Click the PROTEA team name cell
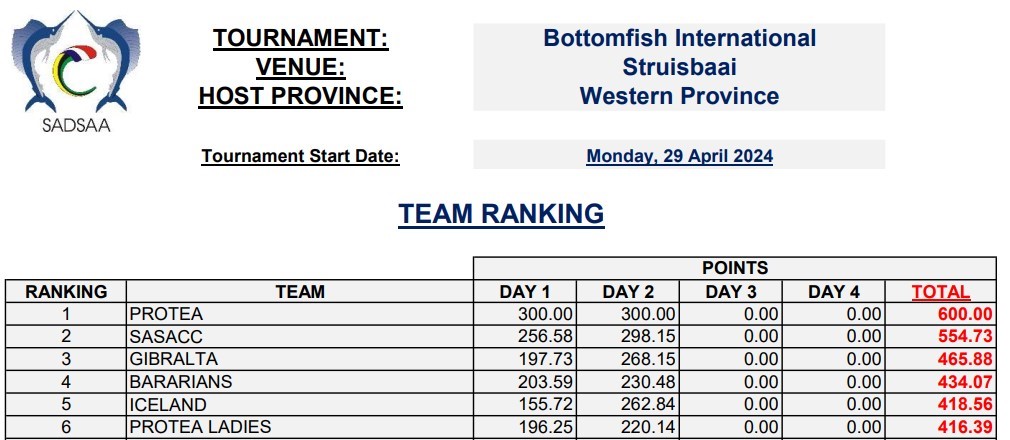1010x440 pixels. pyautogui.click(x=166, y=314)
